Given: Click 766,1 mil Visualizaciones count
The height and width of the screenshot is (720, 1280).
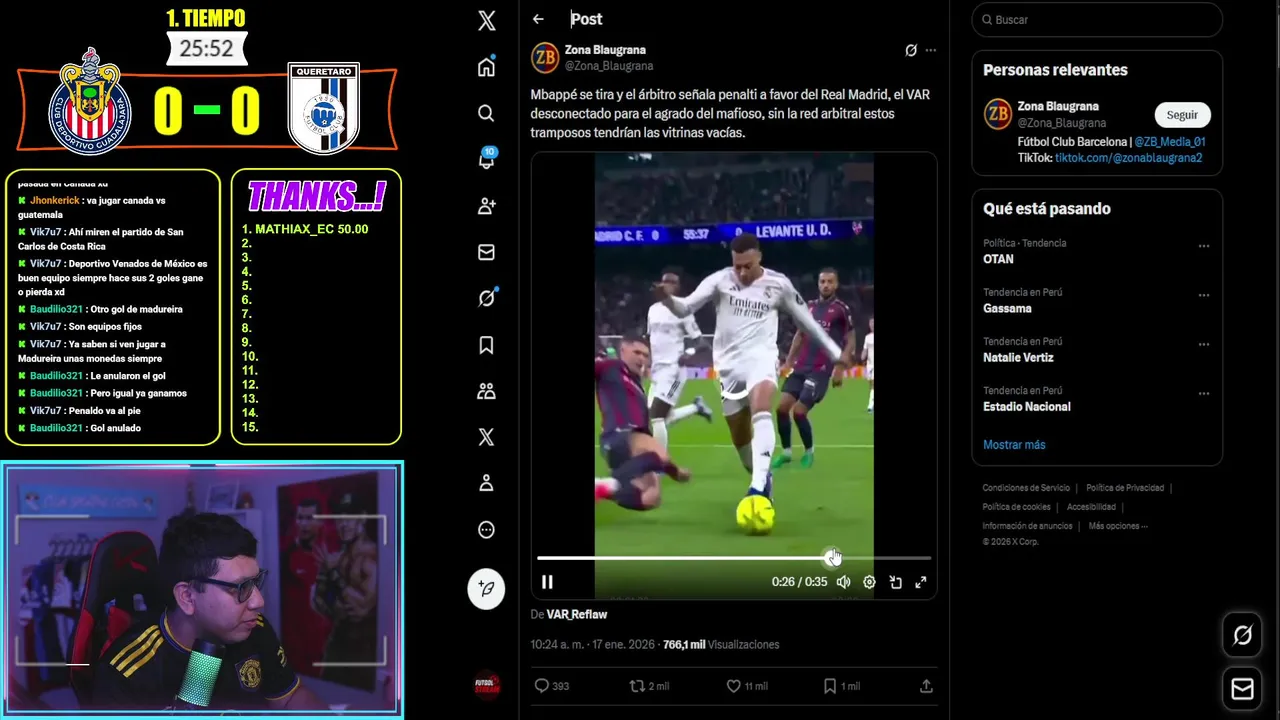Looking at the screenshot, I should pos(721,645).
